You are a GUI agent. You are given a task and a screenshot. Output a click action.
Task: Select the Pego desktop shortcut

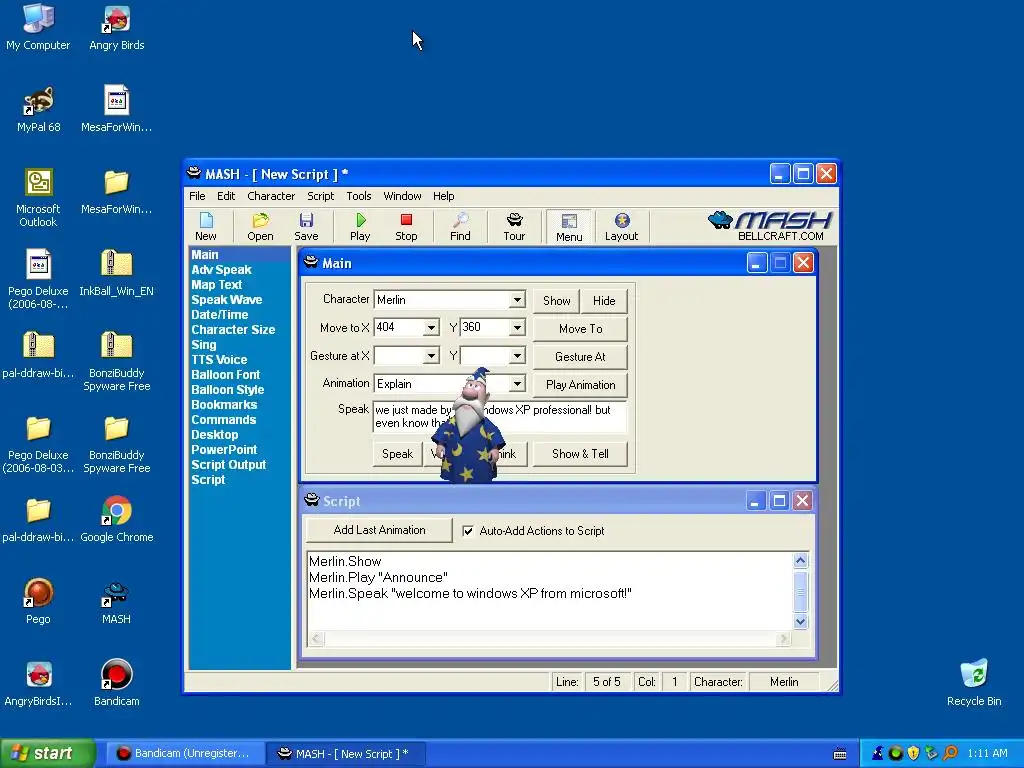click(38, 601)
